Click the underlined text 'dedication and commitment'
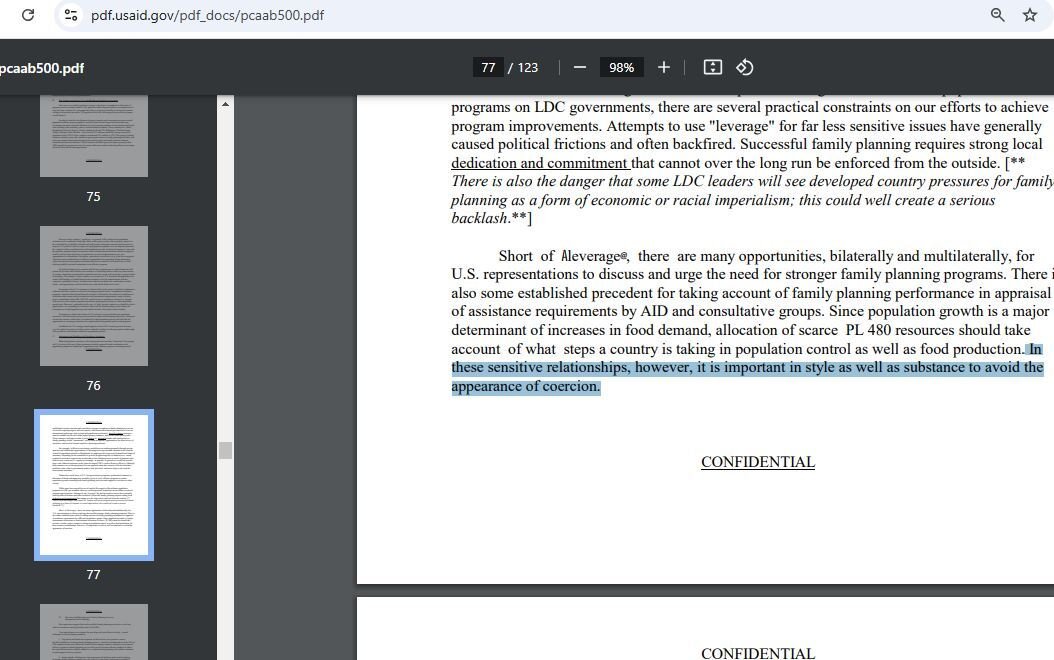 click(540, 163)
